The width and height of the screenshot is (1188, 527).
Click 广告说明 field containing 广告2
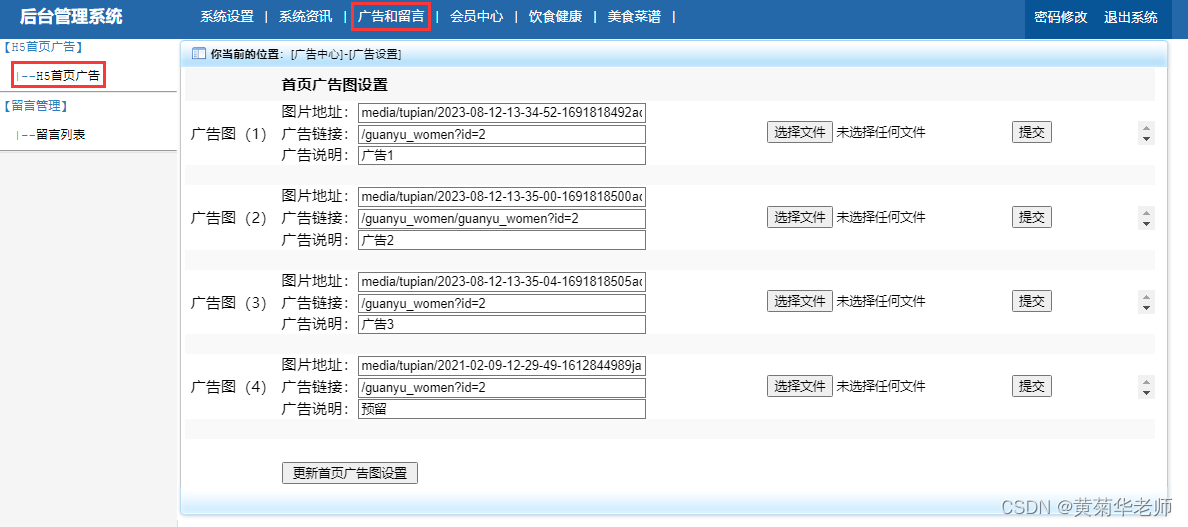pyautogui.click(x=502, y=240)
